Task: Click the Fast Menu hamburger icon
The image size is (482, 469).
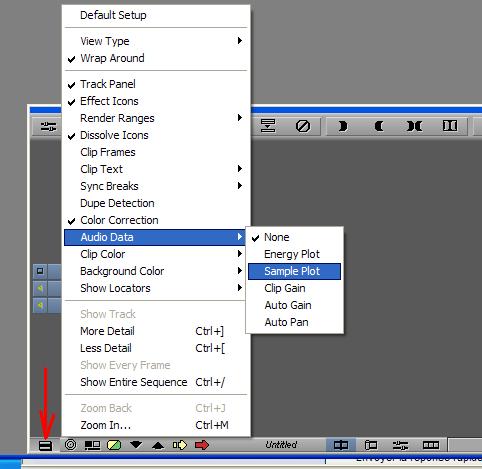Action: tap(45, 445)
